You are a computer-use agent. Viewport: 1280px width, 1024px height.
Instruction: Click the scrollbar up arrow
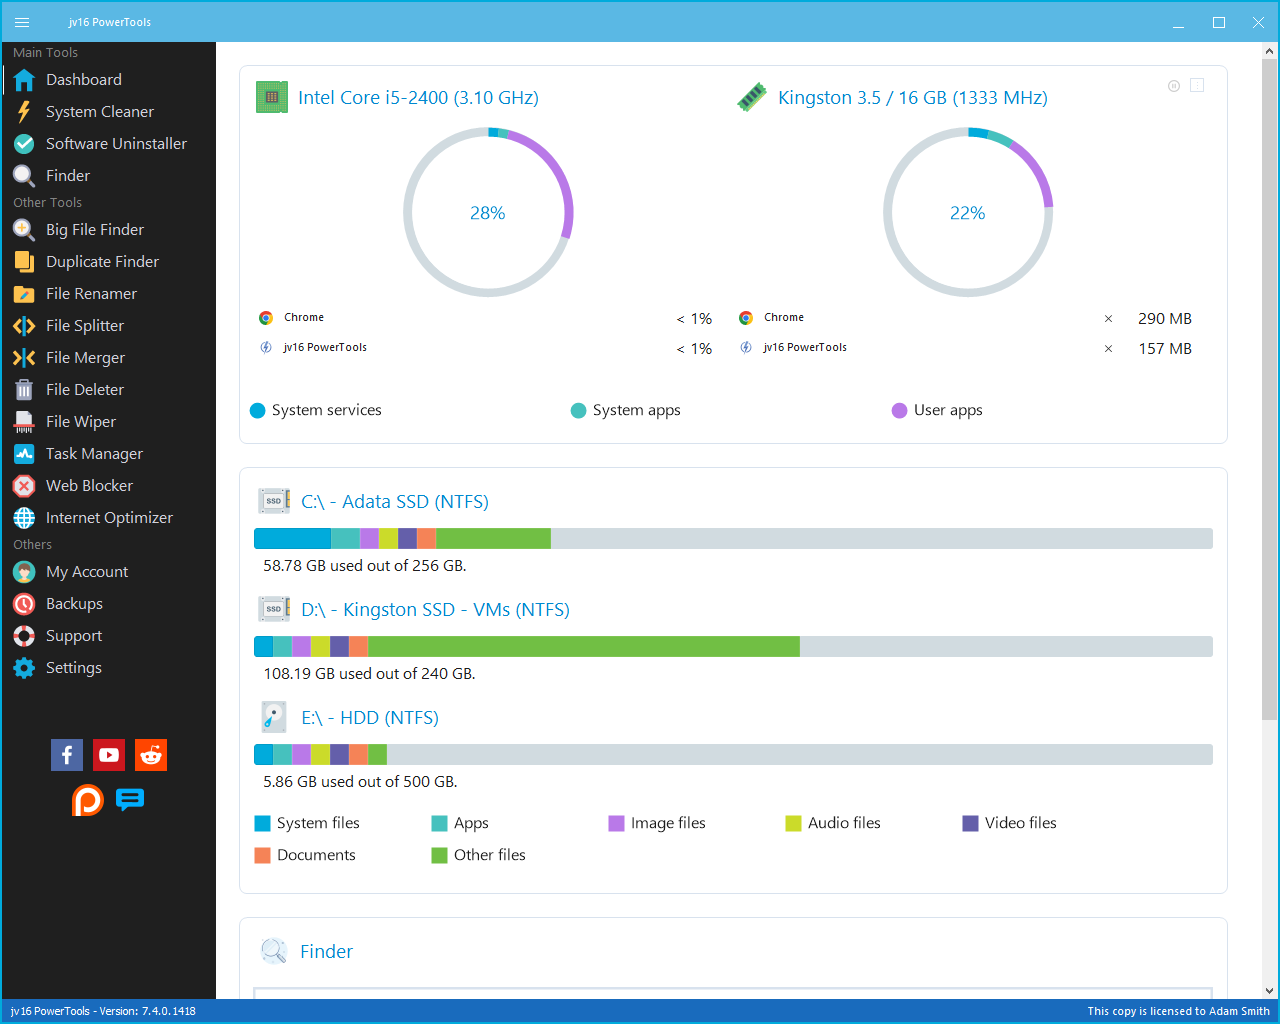(x=1269, y=50)
